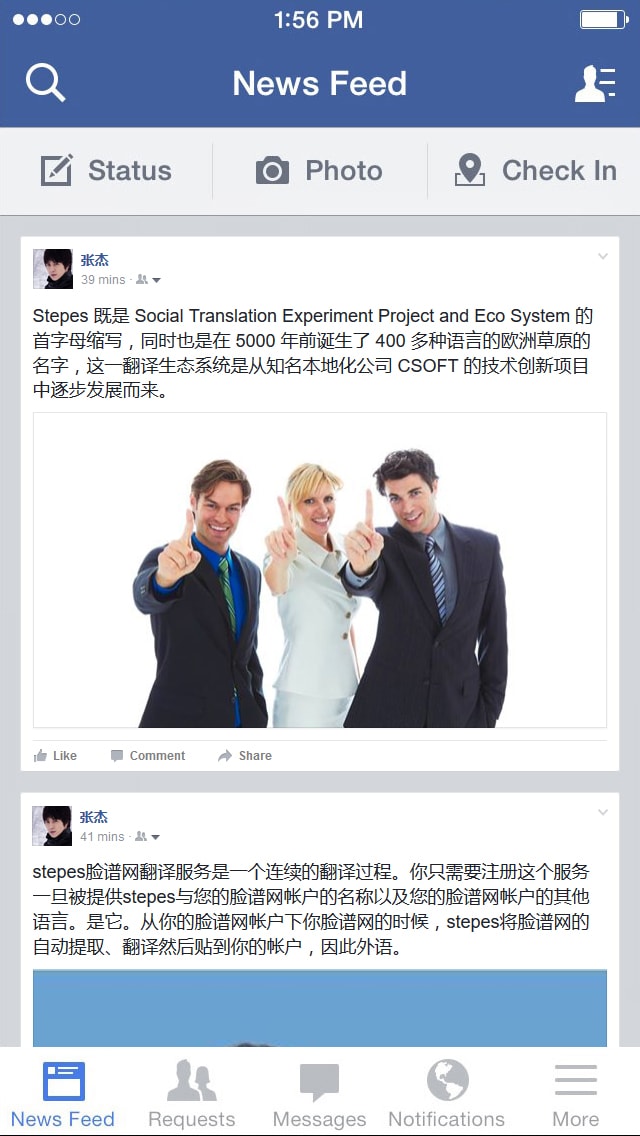Tap the Status compose icon
Viewport: 640px width, 1136px height.
tap(57, 170)
